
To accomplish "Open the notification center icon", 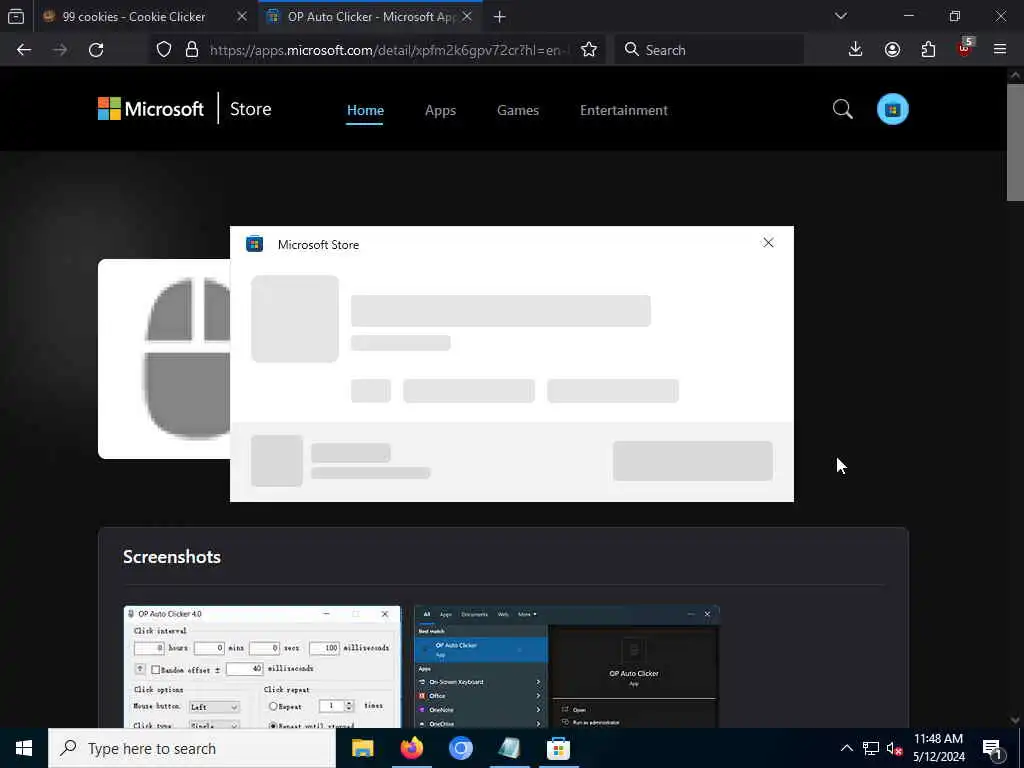I will (x=993, y=748).
